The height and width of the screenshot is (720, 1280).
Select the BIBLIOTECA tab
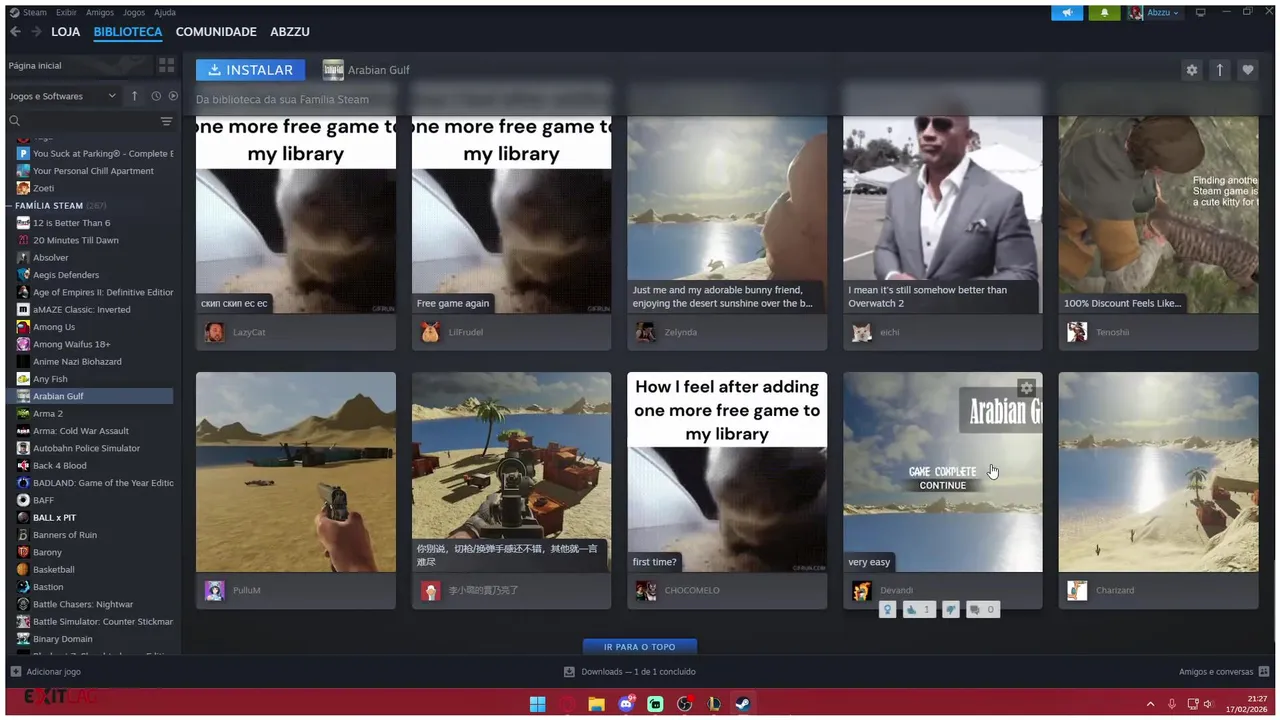click(128, 32)
